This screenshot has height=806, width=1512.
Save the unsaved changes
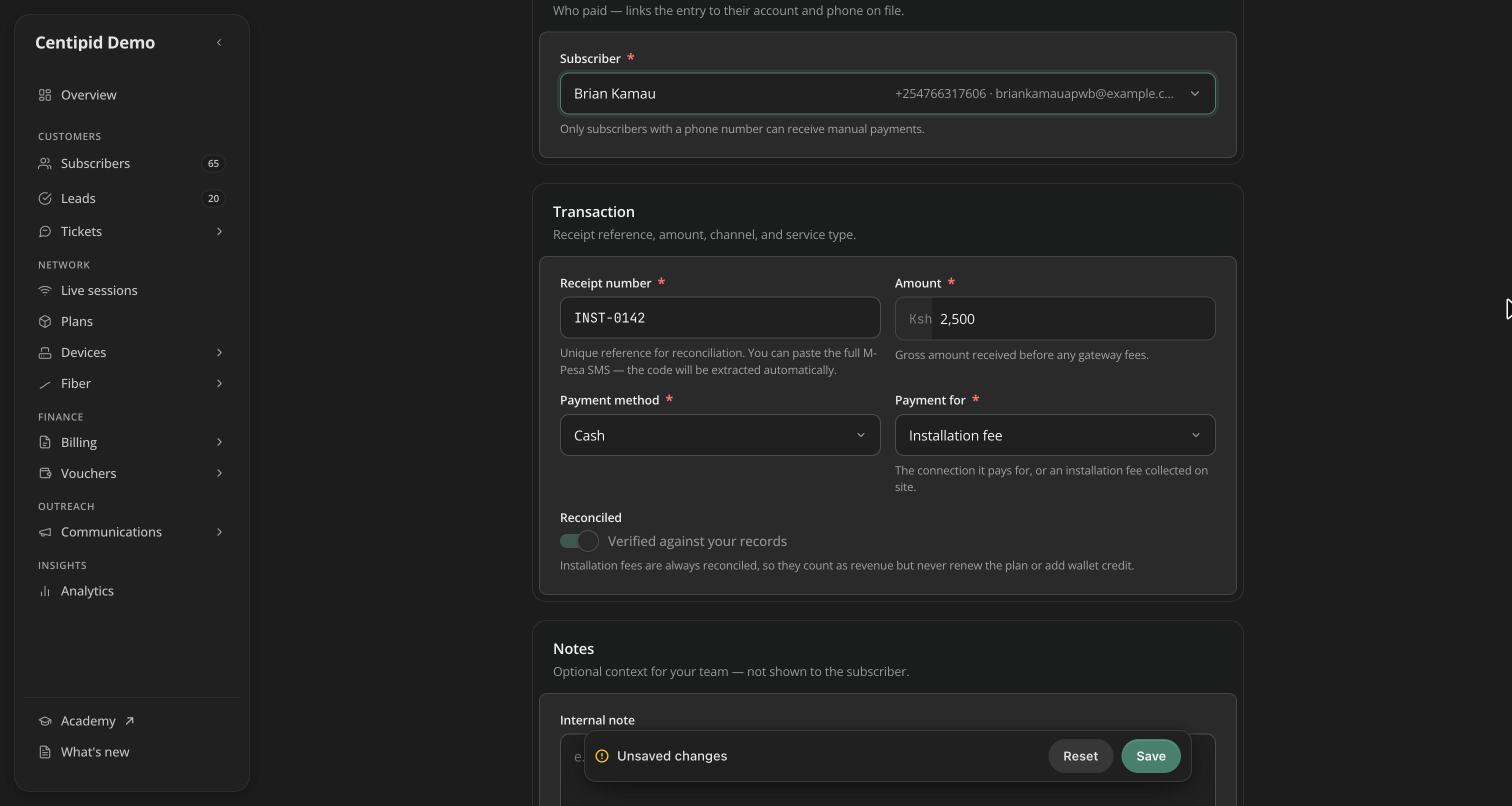[x=1151, y=756]
